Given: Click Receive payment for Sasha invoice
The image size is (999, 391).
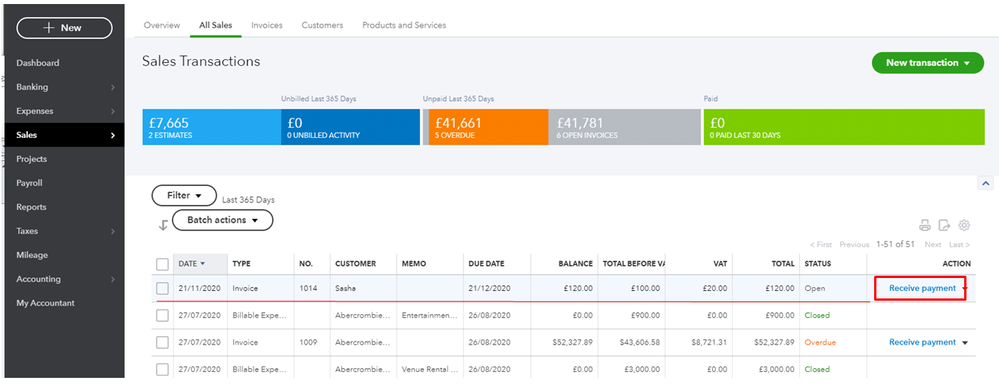Looking at the screenshot, I should [923, 288].
